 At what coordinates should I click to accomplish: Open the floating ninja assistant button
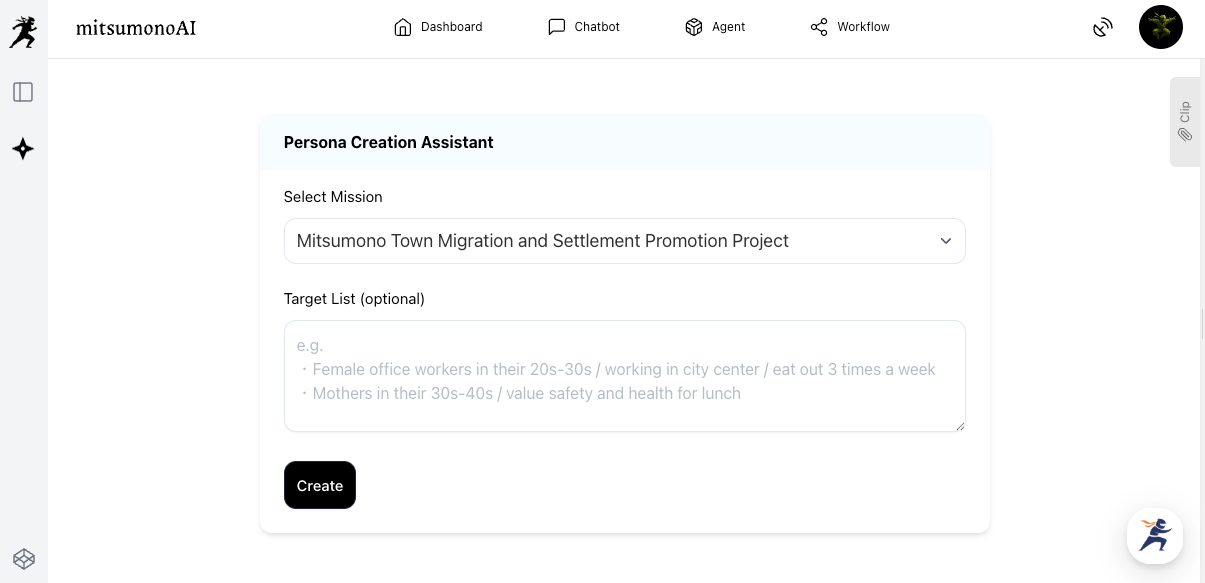(x=1154, y=536)
